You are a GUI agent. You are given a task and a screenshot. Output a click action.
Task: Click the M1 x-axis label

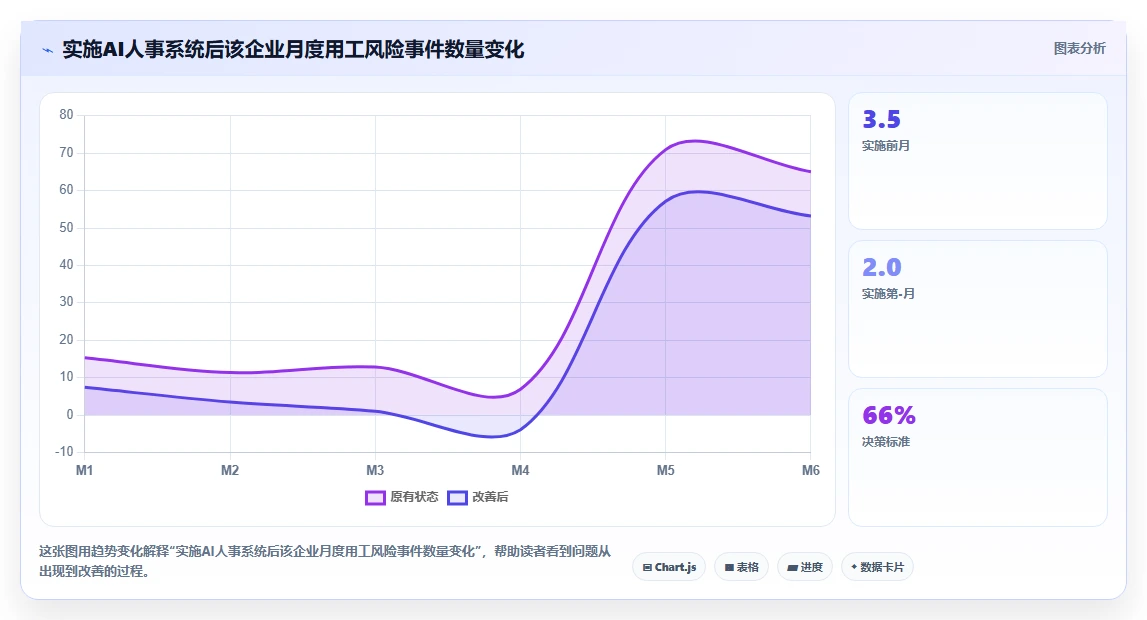click(84, 470)
